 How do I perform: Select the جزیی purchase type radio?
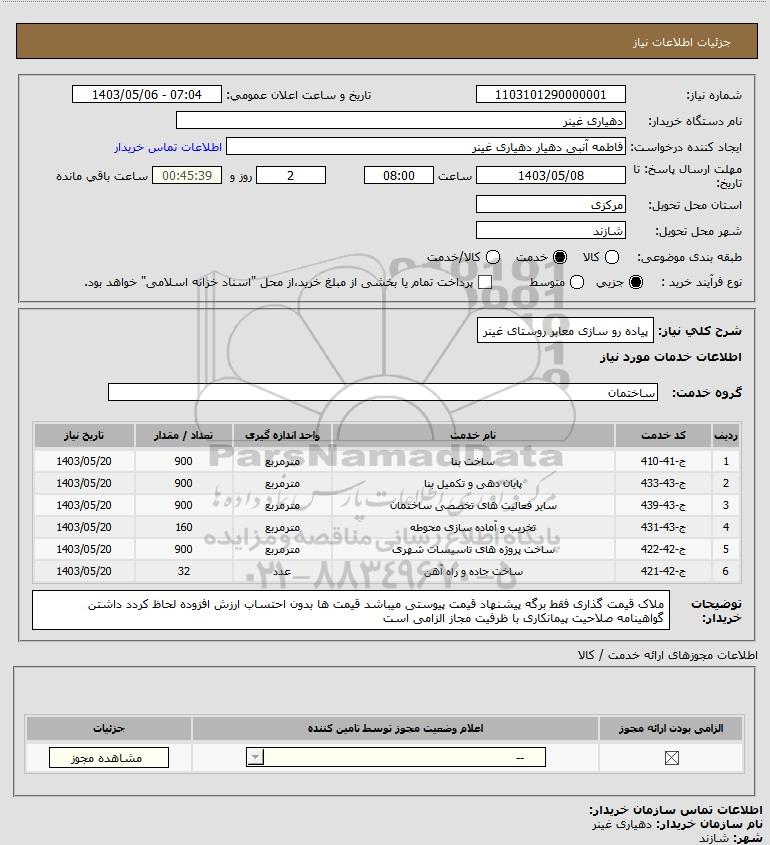[x=636, y=282]
